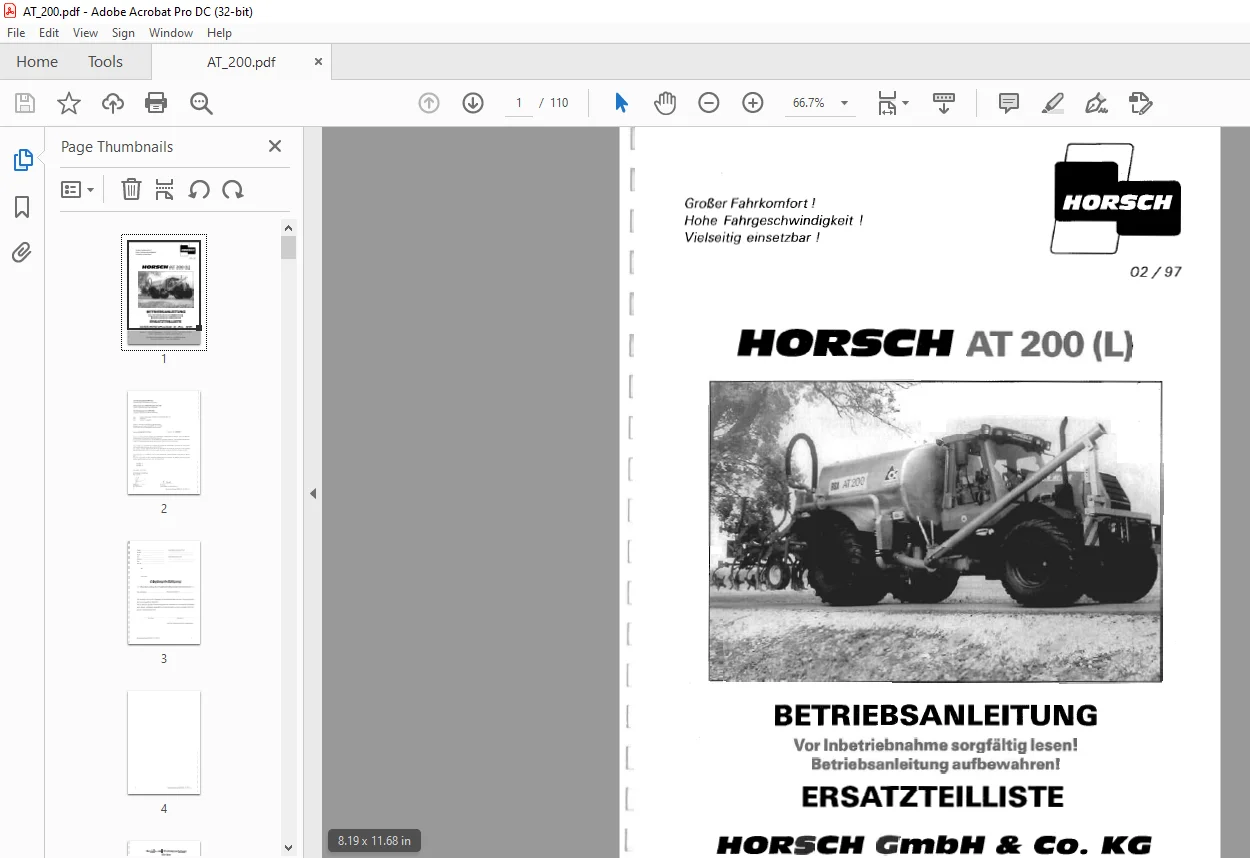Click the ERSATZTEILLISTE heading in the document

pos(932,796)
